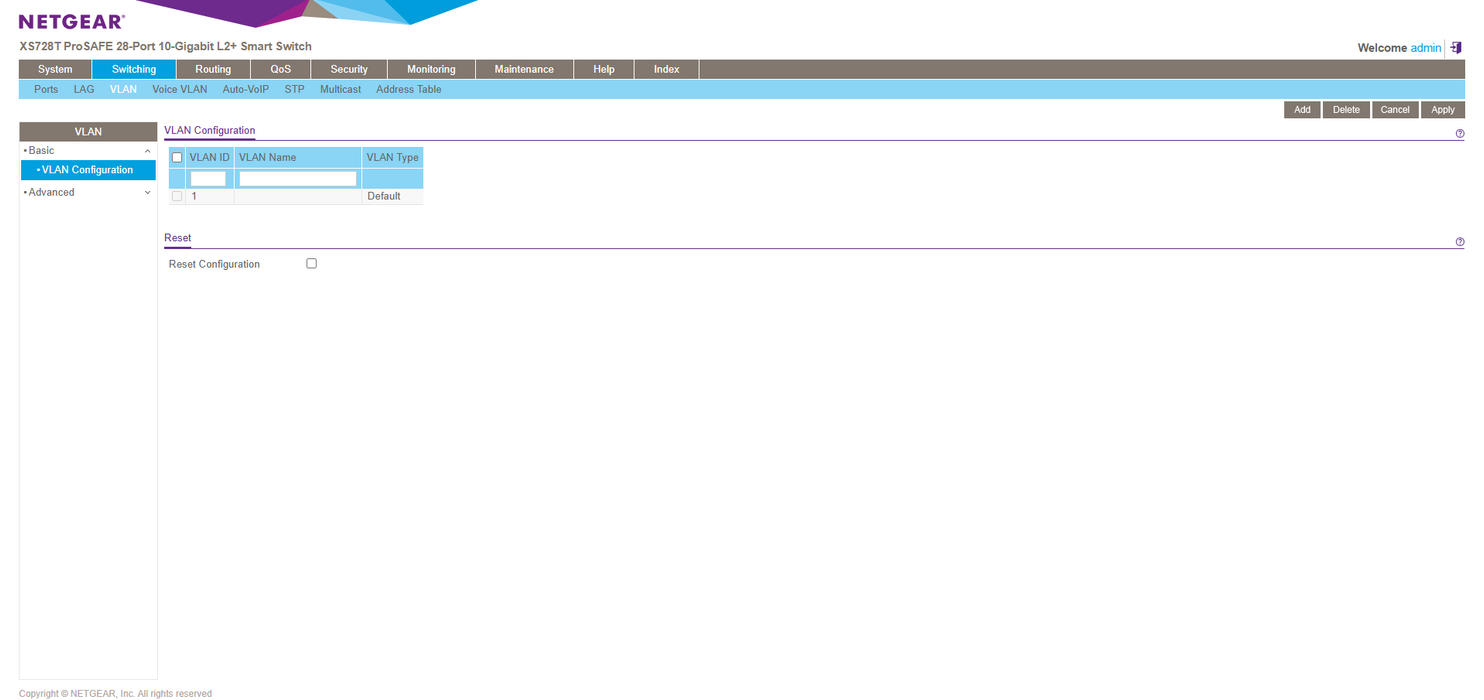Open help icon for Reset section

pos(1460,242)
